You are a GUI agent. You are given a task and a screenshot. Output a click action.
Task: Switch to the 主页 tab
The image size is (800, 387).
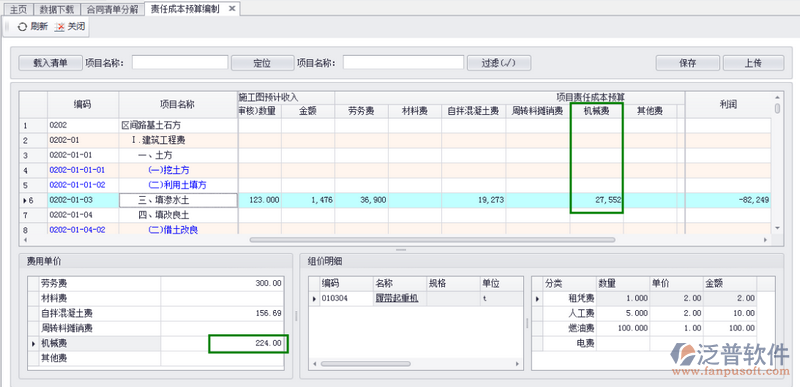tap(18, 9)
